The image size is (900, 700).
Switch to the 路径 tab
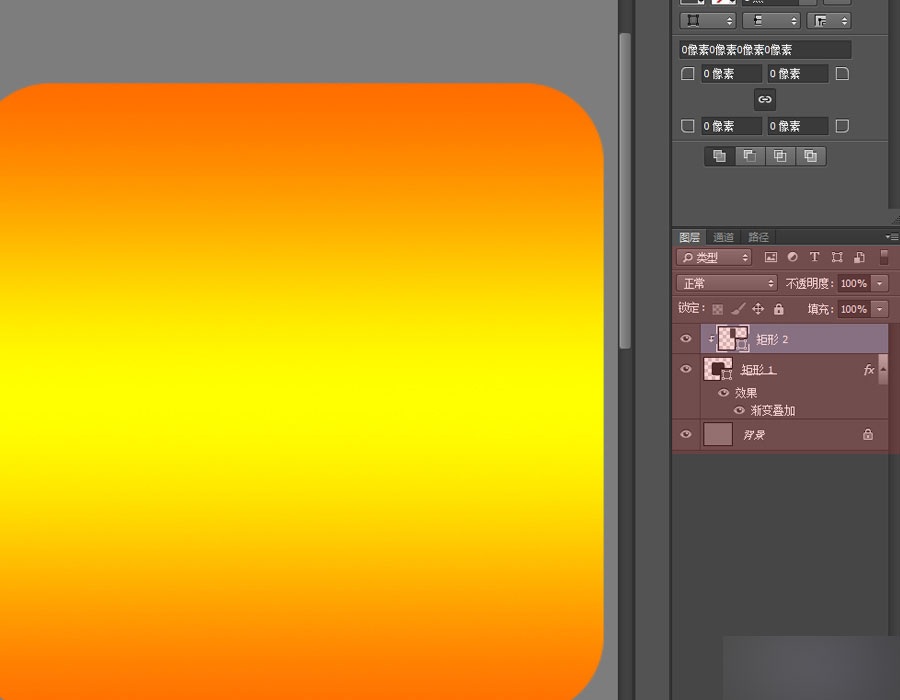[758, 237]
